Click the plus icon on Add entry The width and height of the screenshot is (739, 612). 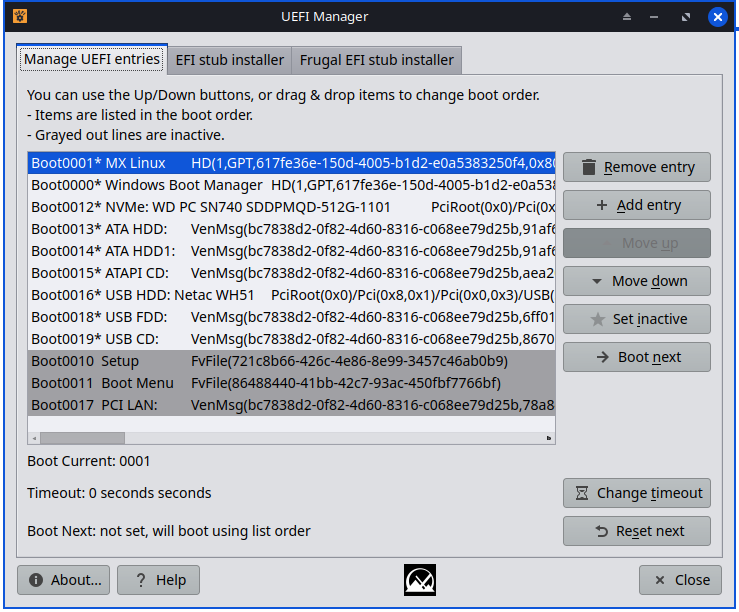[x=601, y=205]
